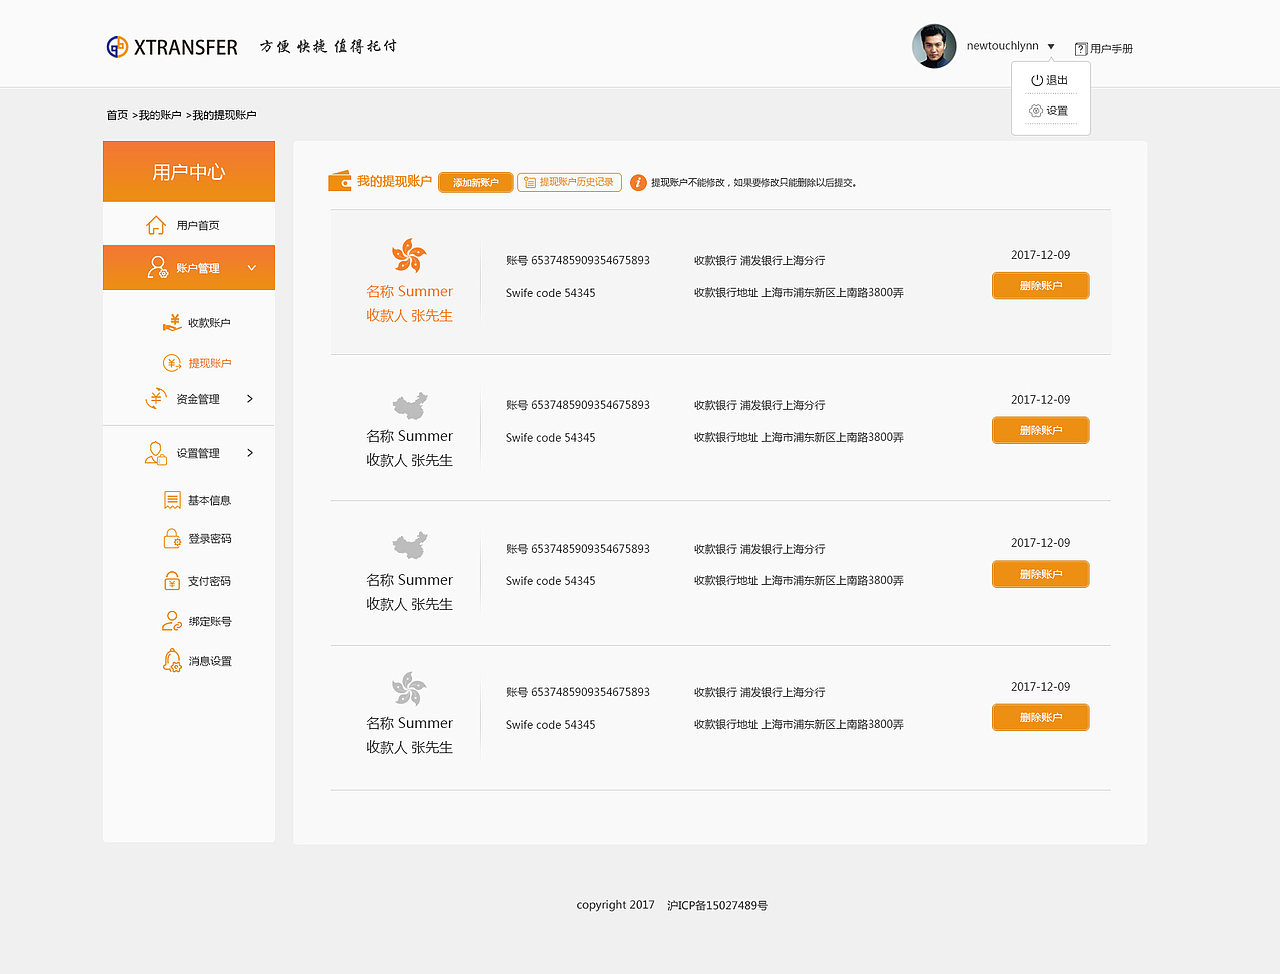Open 消息设置 settings item
This screenshot has width=1280, height=974.
click(210, 662)
